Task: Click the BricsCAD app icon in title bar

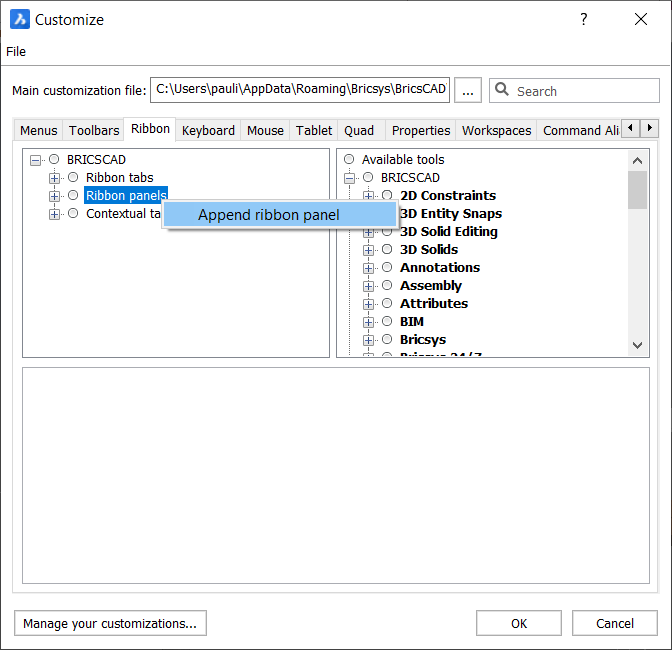Action: click(20, 19)
